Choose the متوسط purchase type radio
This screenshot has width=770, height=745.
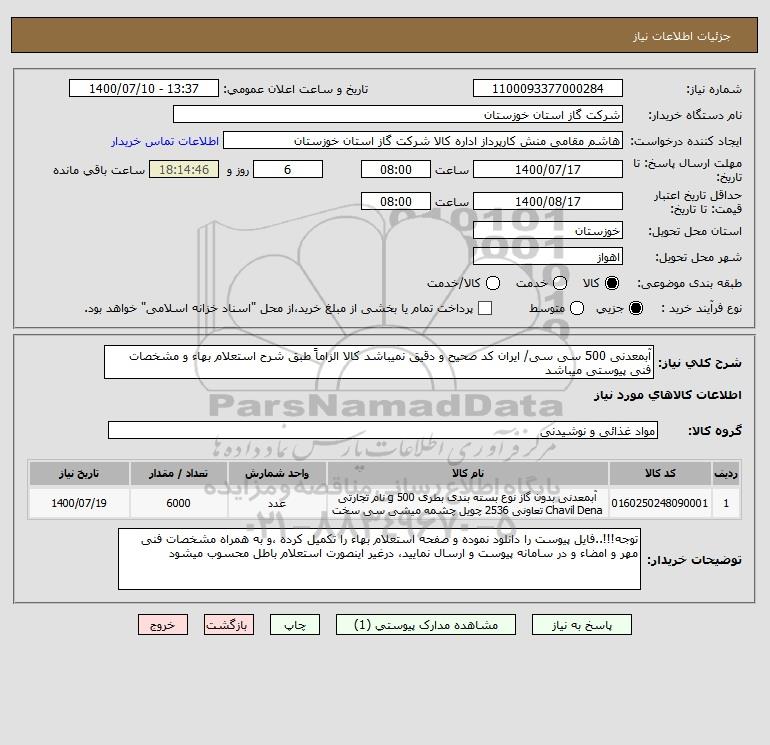(577, 308)
